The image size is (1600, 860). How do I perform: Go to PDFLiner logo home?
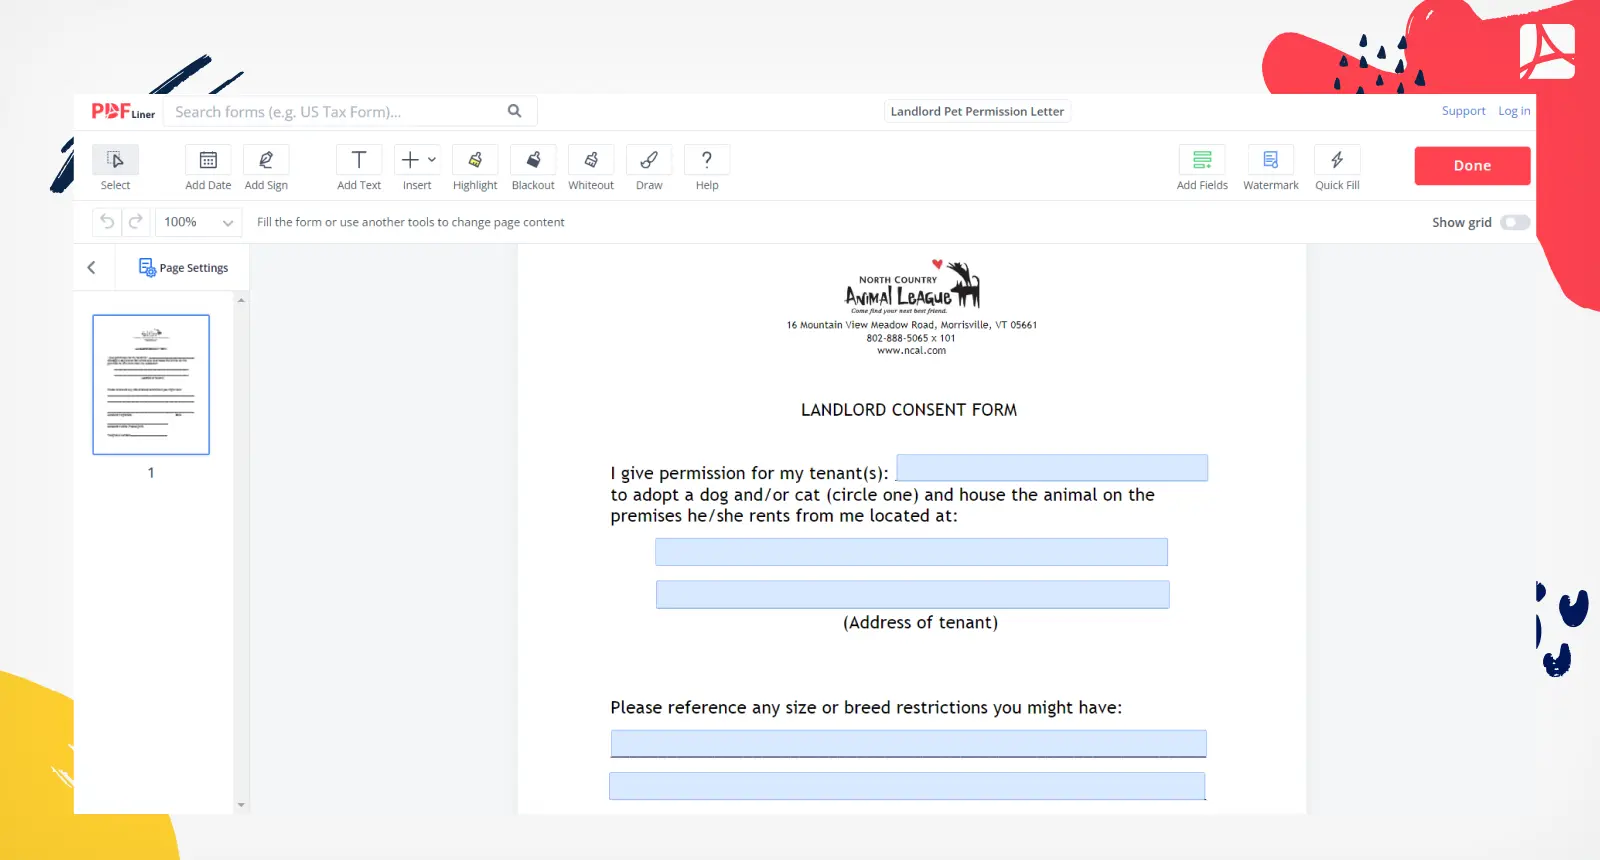123,111
